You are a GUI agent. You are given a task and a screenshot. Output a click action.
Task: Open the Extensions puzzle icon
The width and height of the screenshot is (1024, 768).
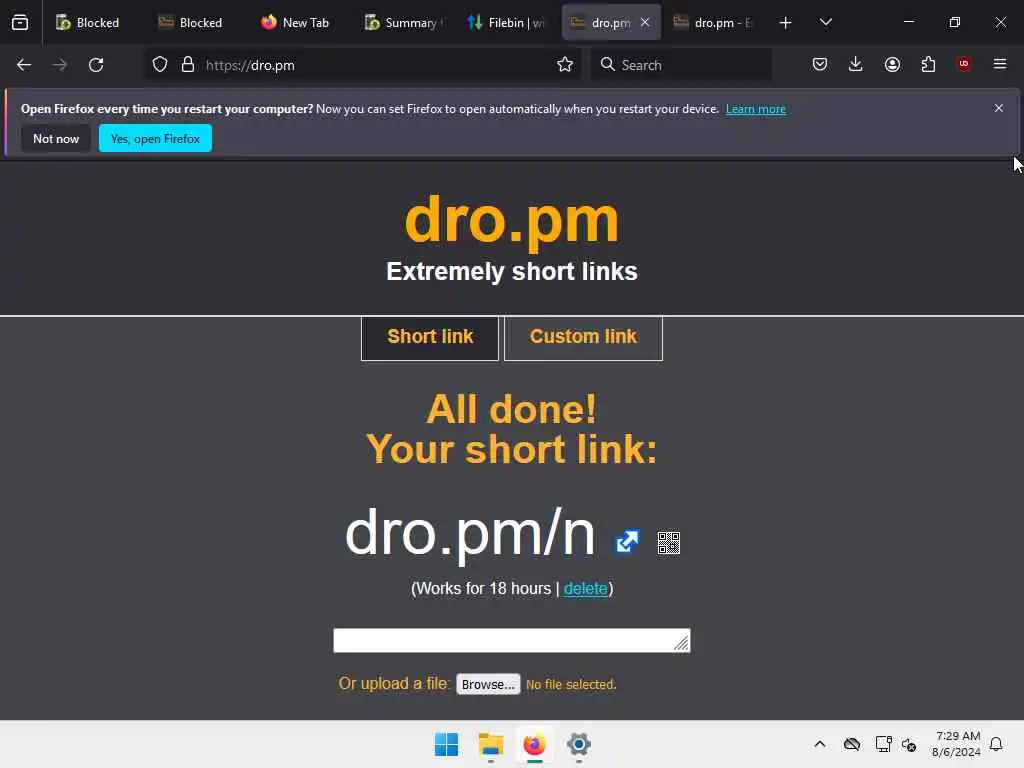[928, 64]
